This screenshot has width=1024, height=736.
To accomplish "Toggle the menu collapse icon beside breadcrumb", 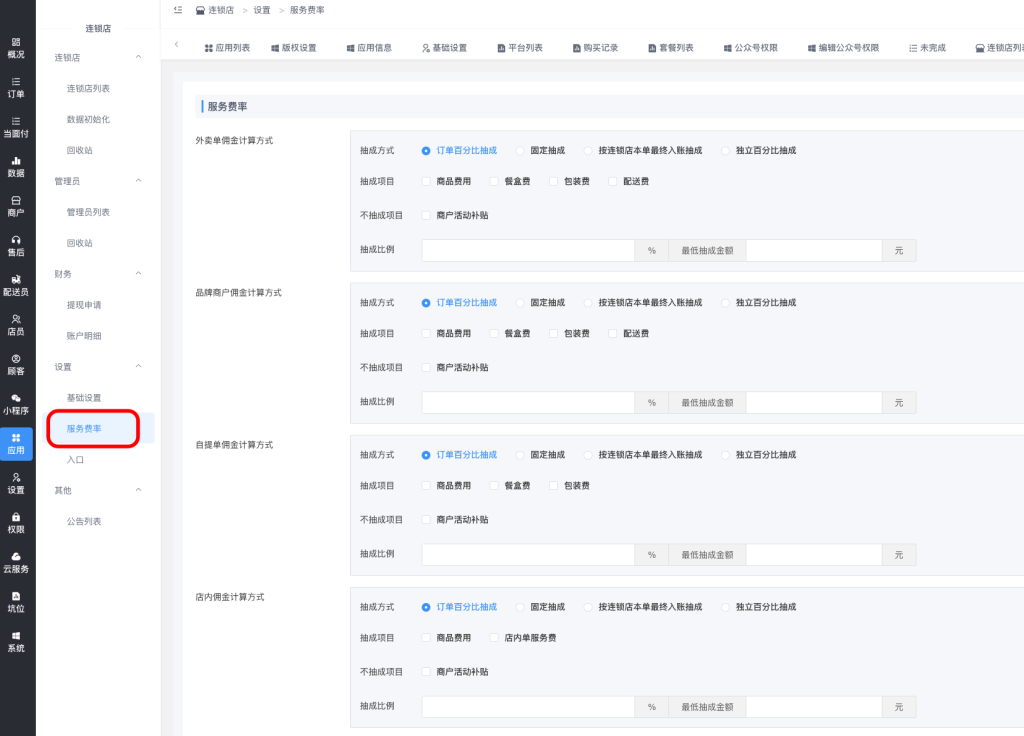I will click(177, 10).
